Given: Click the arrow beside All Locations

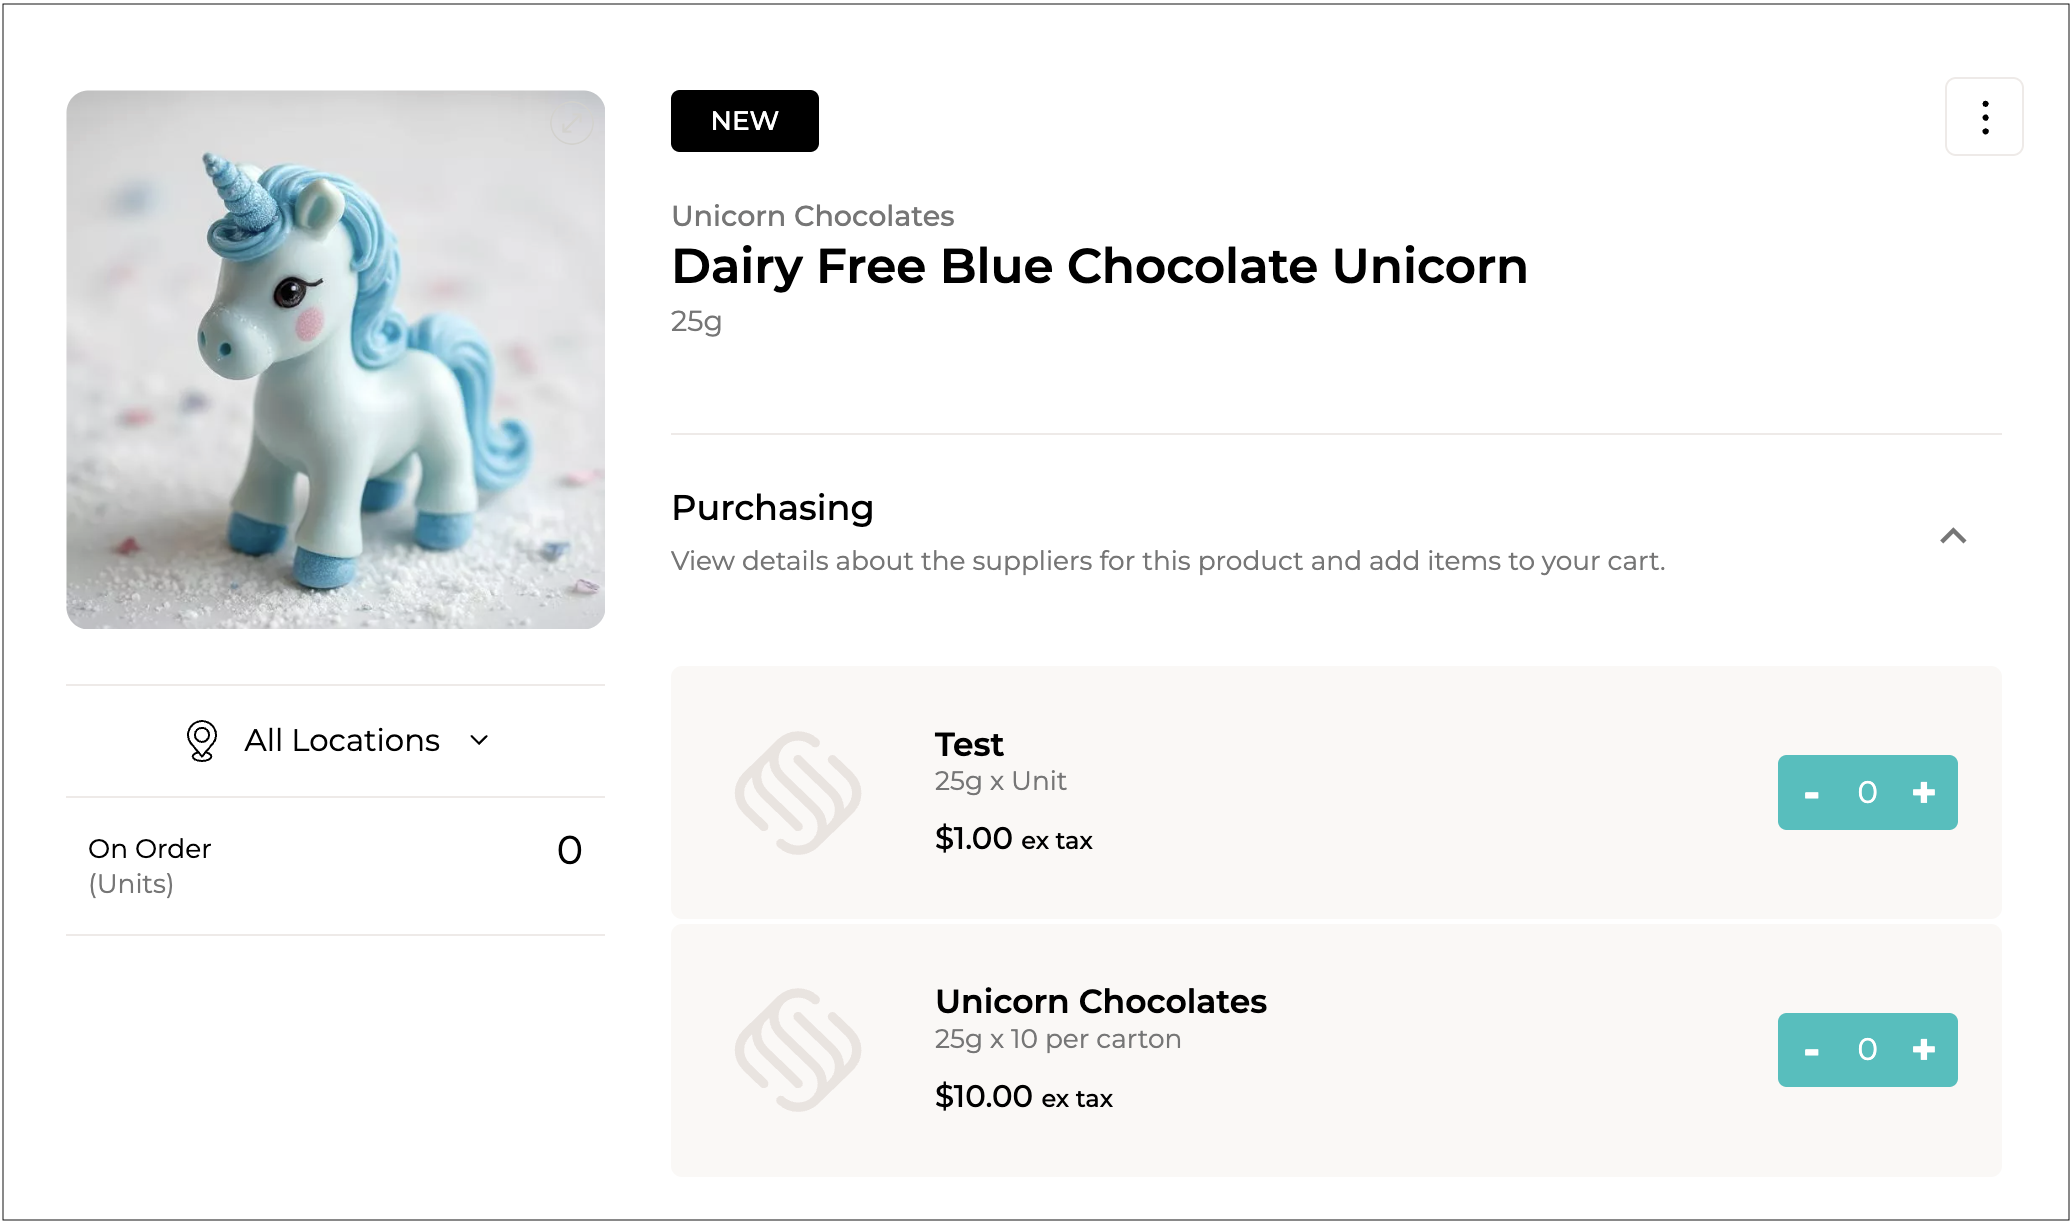Looking at the screenshot, I should (x=480, y=741).
